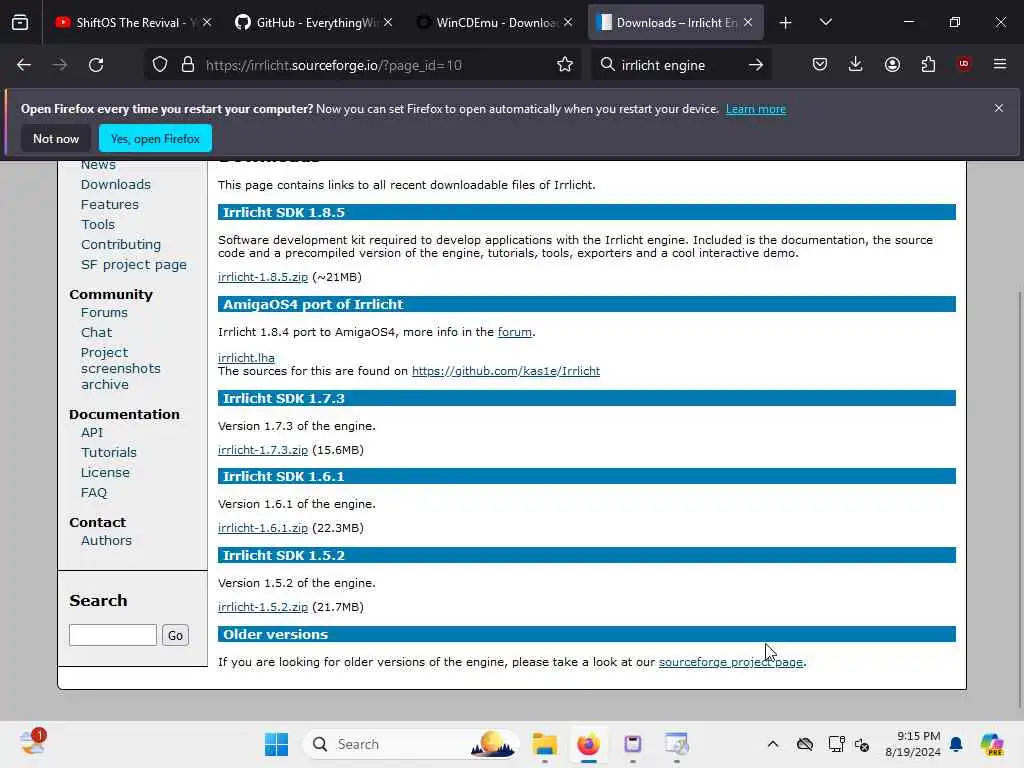Open the Copilot preview taskbar icon
Image resolution: width=1024 pixels, height=768 pixels.
point(991,744)
